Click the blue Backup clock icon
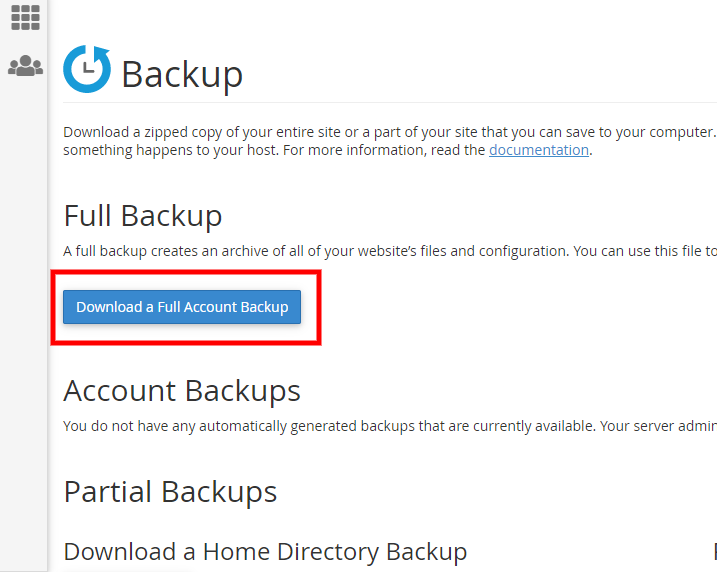This screenshot has height=572, width=717. click(x=87, y=69)
